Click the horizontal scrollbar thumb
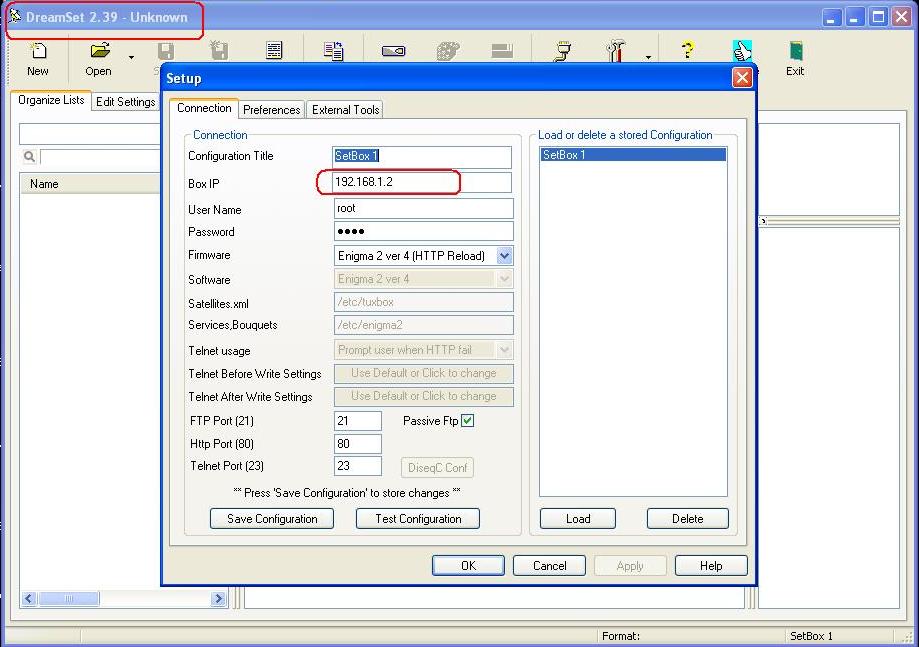This screenshot has height=647, width=919. coord(69,598)
